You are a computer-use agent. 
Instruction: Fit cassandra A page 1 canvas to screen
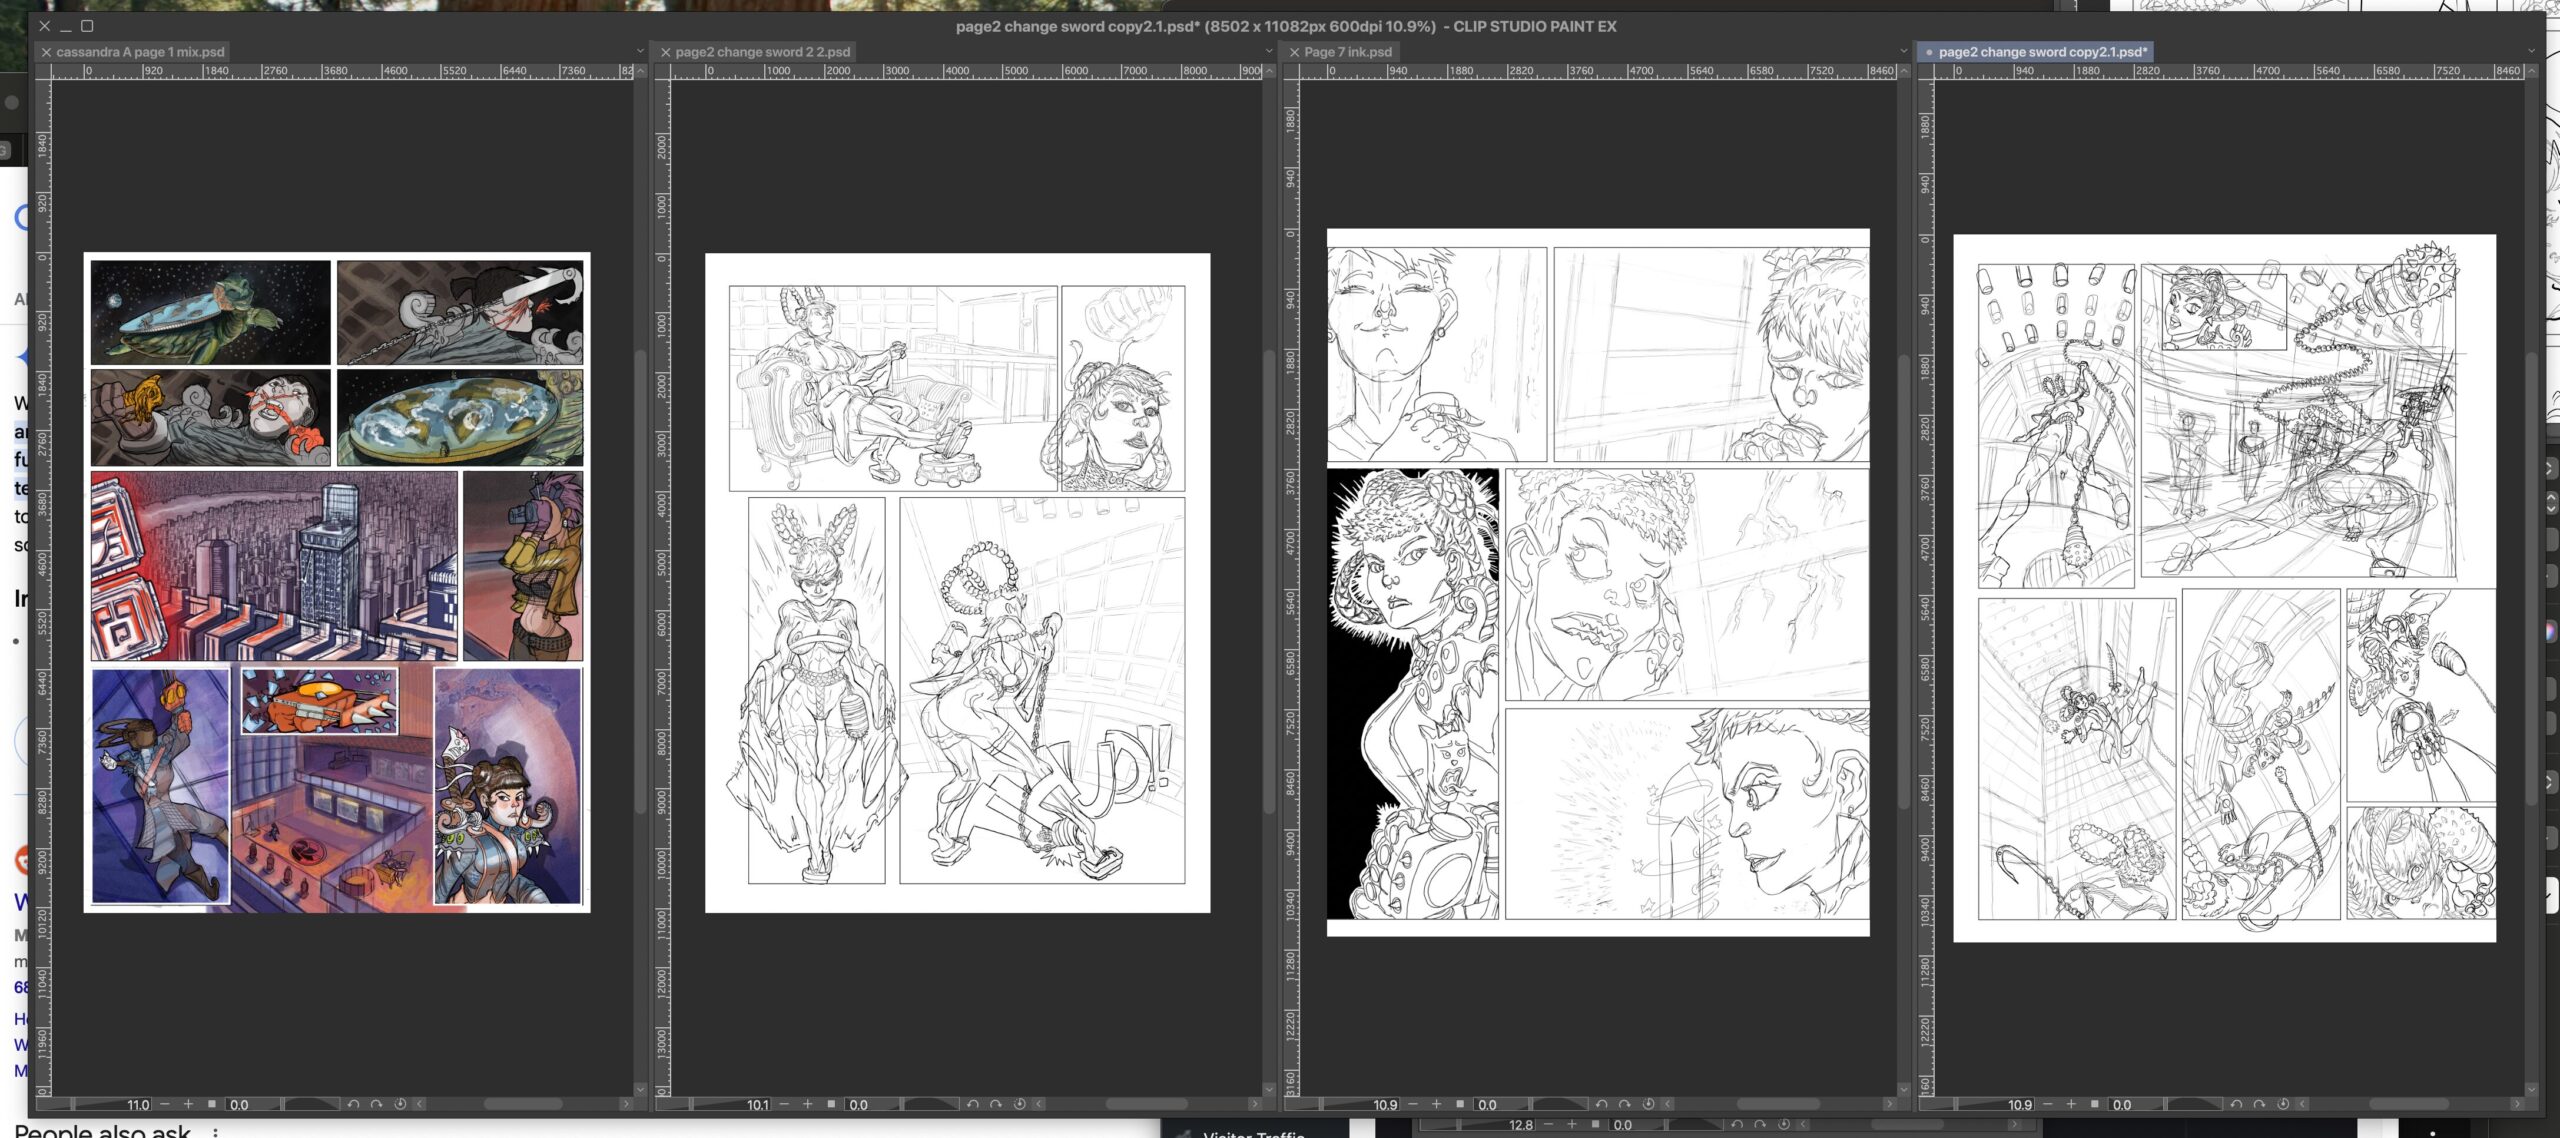(212, 1104)
